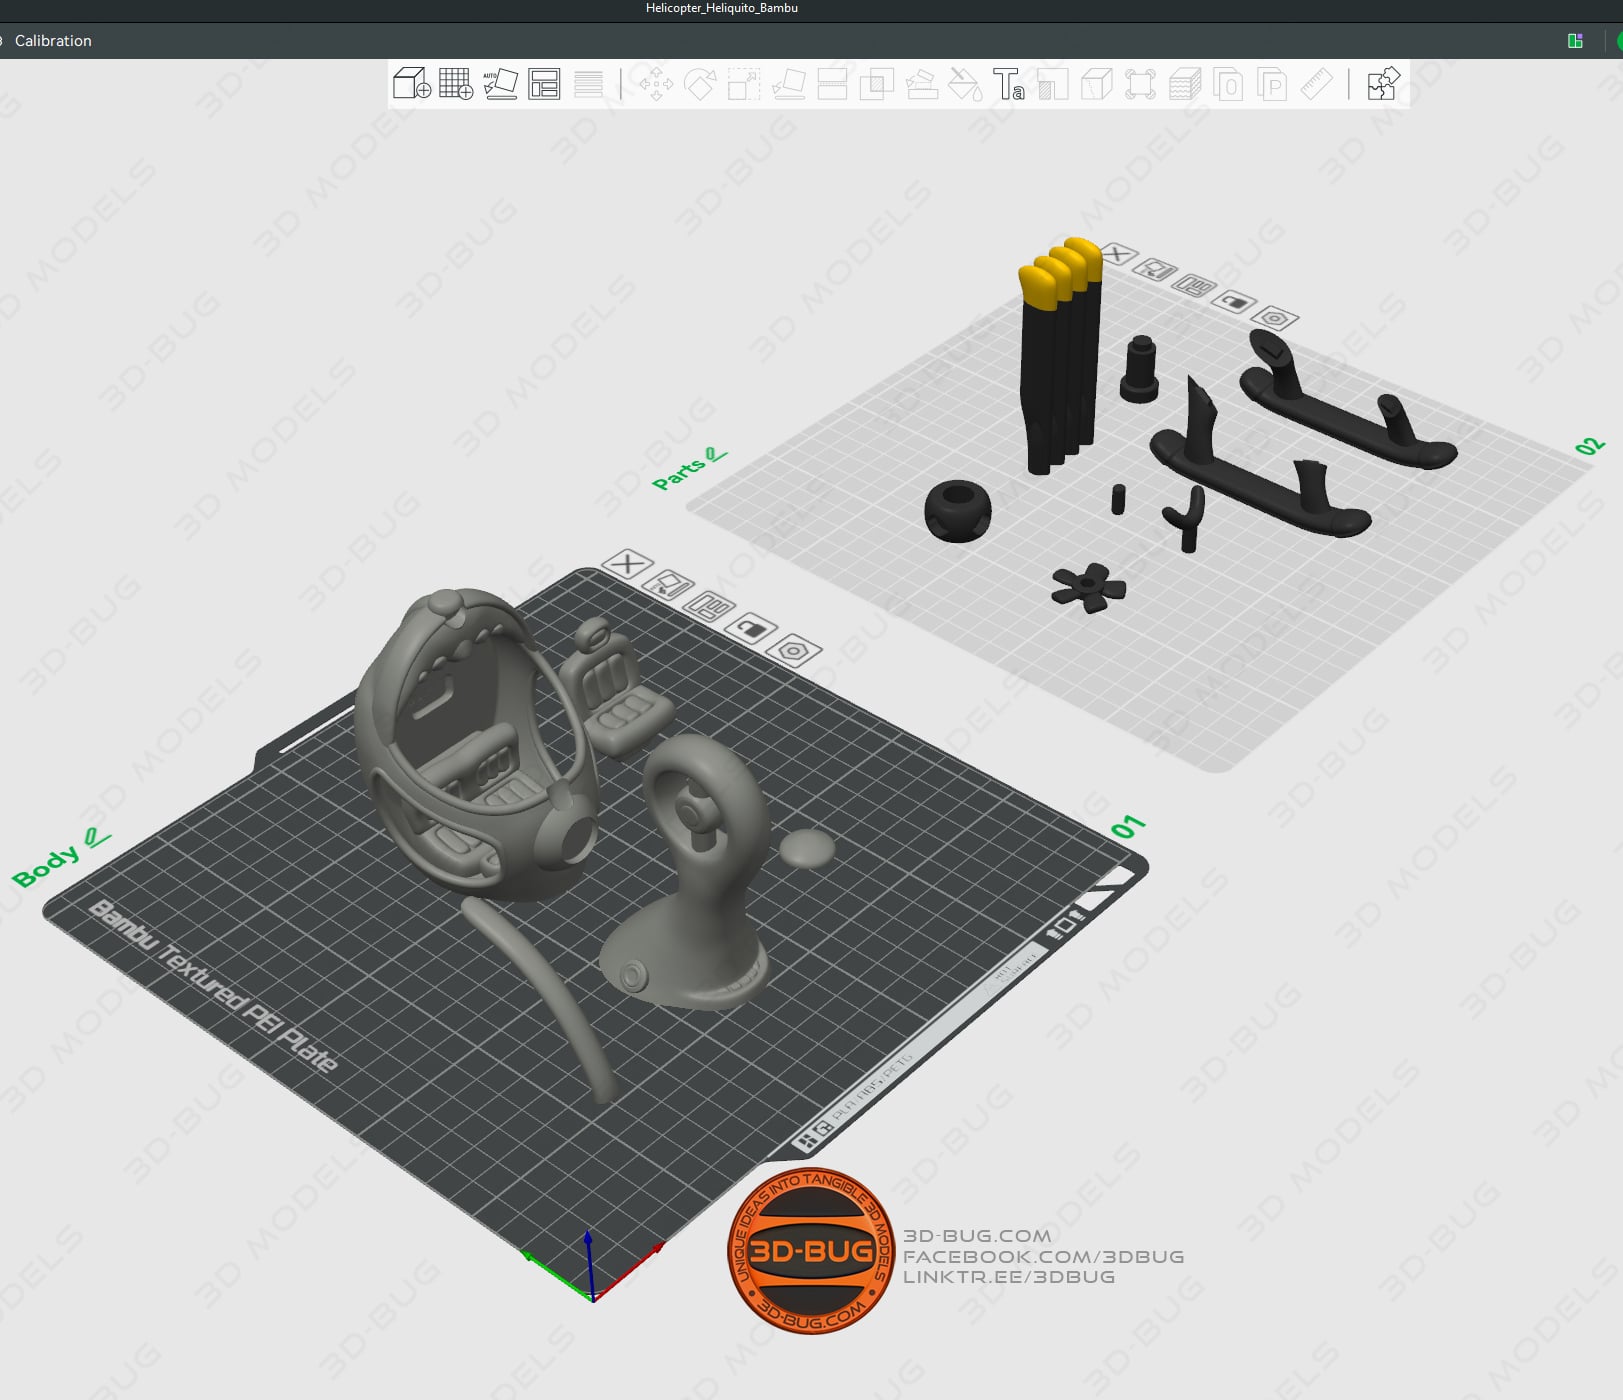The image size is (1623, 1400).
Task: Auto orient objects on the Parts plate
Action: 1156,270
